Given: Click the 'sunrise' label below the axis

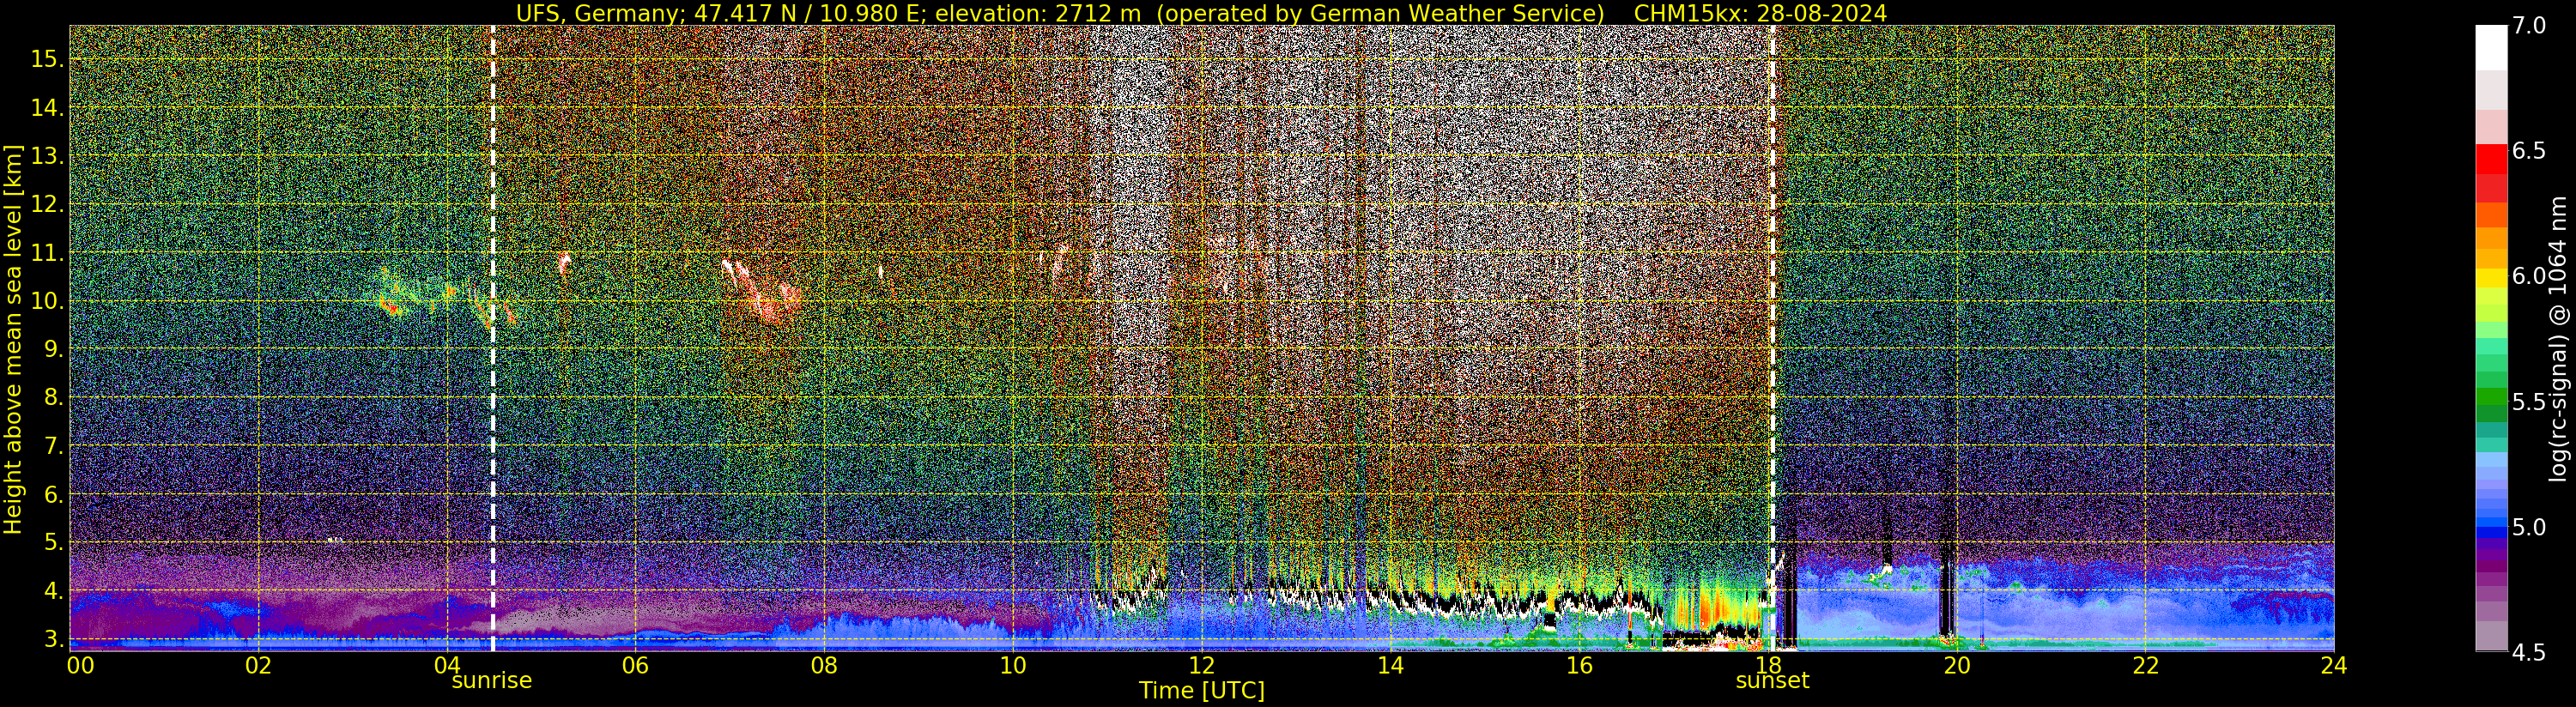Looking at the screenshot, I should tap(492, 680).
